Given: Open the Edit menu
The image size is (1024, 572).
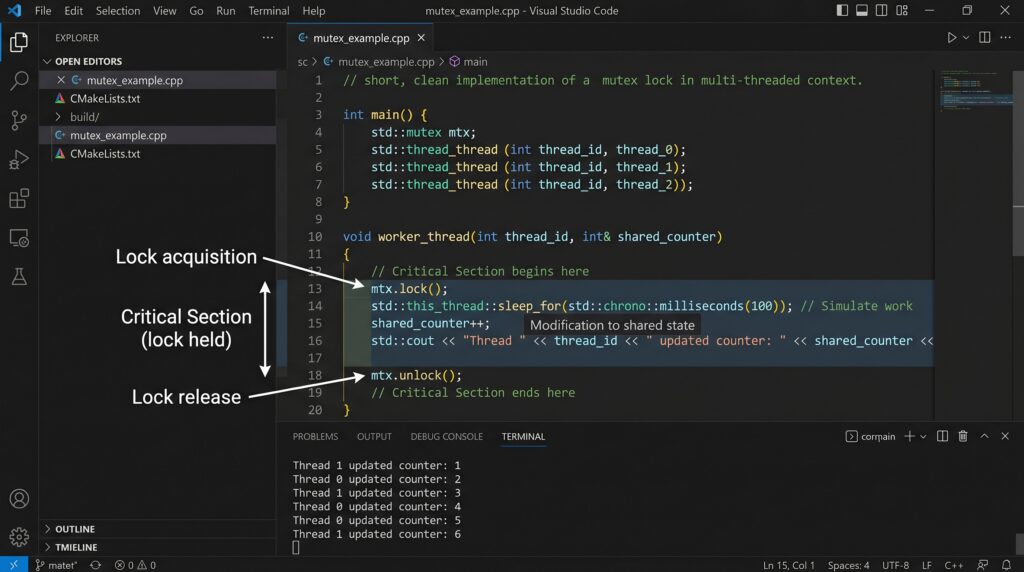Looking at the screenshot, I should 74,10.
